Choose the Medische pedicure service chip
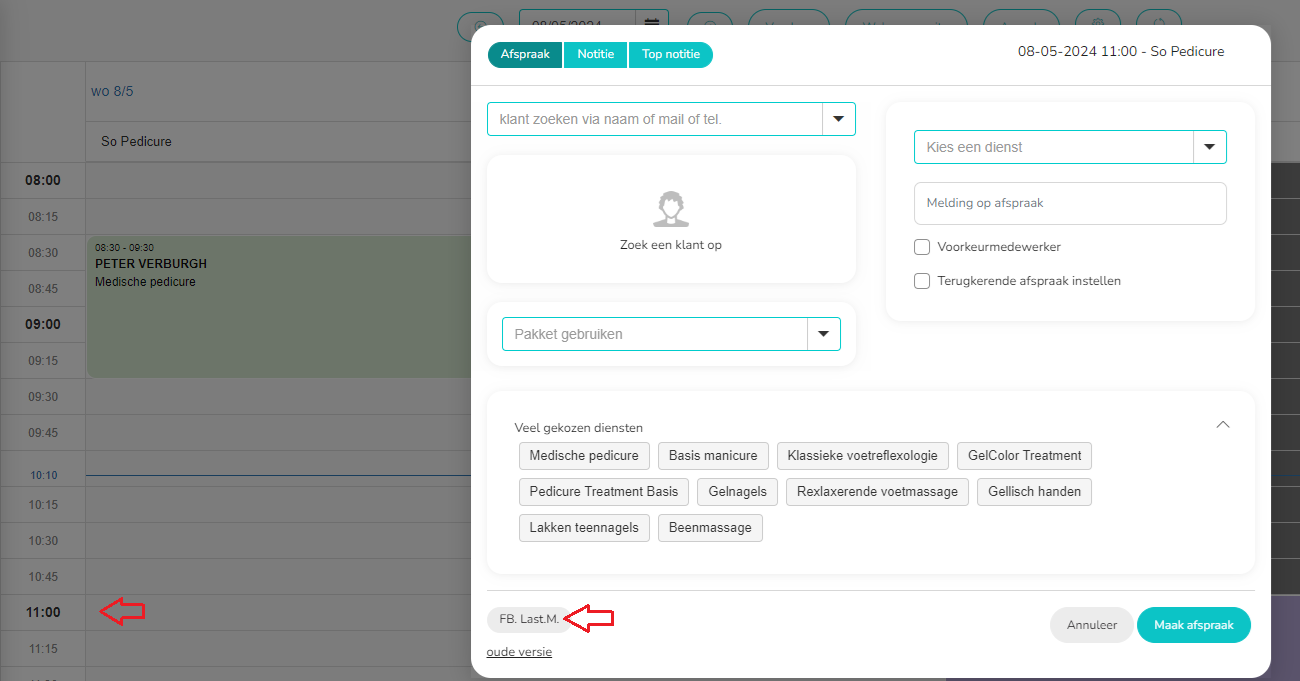 point(584,456)
